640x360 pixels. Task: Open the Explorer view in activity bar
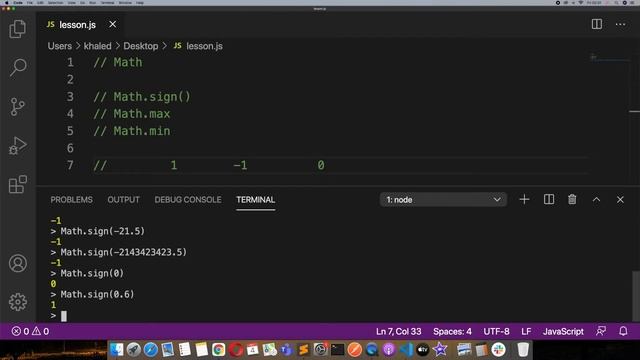[x=18, y=29]
